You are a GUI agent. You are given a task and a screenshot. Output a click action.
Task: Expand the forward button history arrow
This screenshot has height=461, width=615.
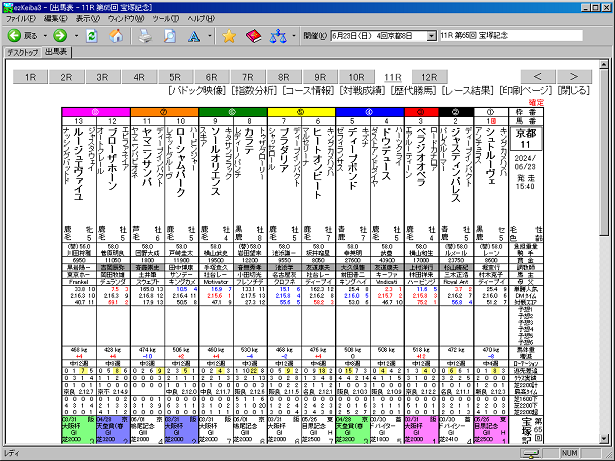tap(76, 36)
